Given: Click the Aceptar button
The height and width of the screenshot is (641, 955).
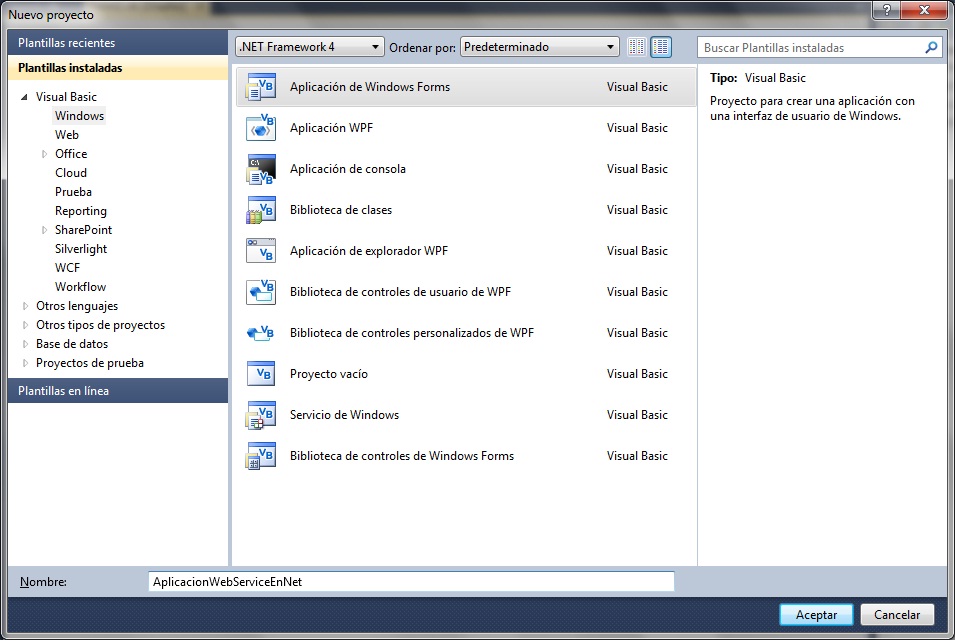Looking at the screenshot, I should [x=814, y=615].
